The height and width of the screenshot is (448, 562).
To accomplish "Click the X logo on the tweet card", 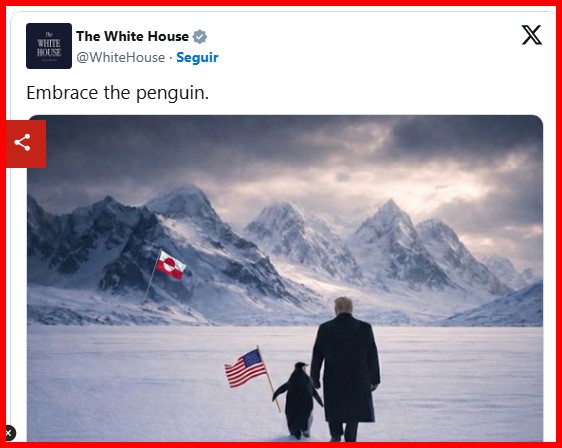I will 531,35.
